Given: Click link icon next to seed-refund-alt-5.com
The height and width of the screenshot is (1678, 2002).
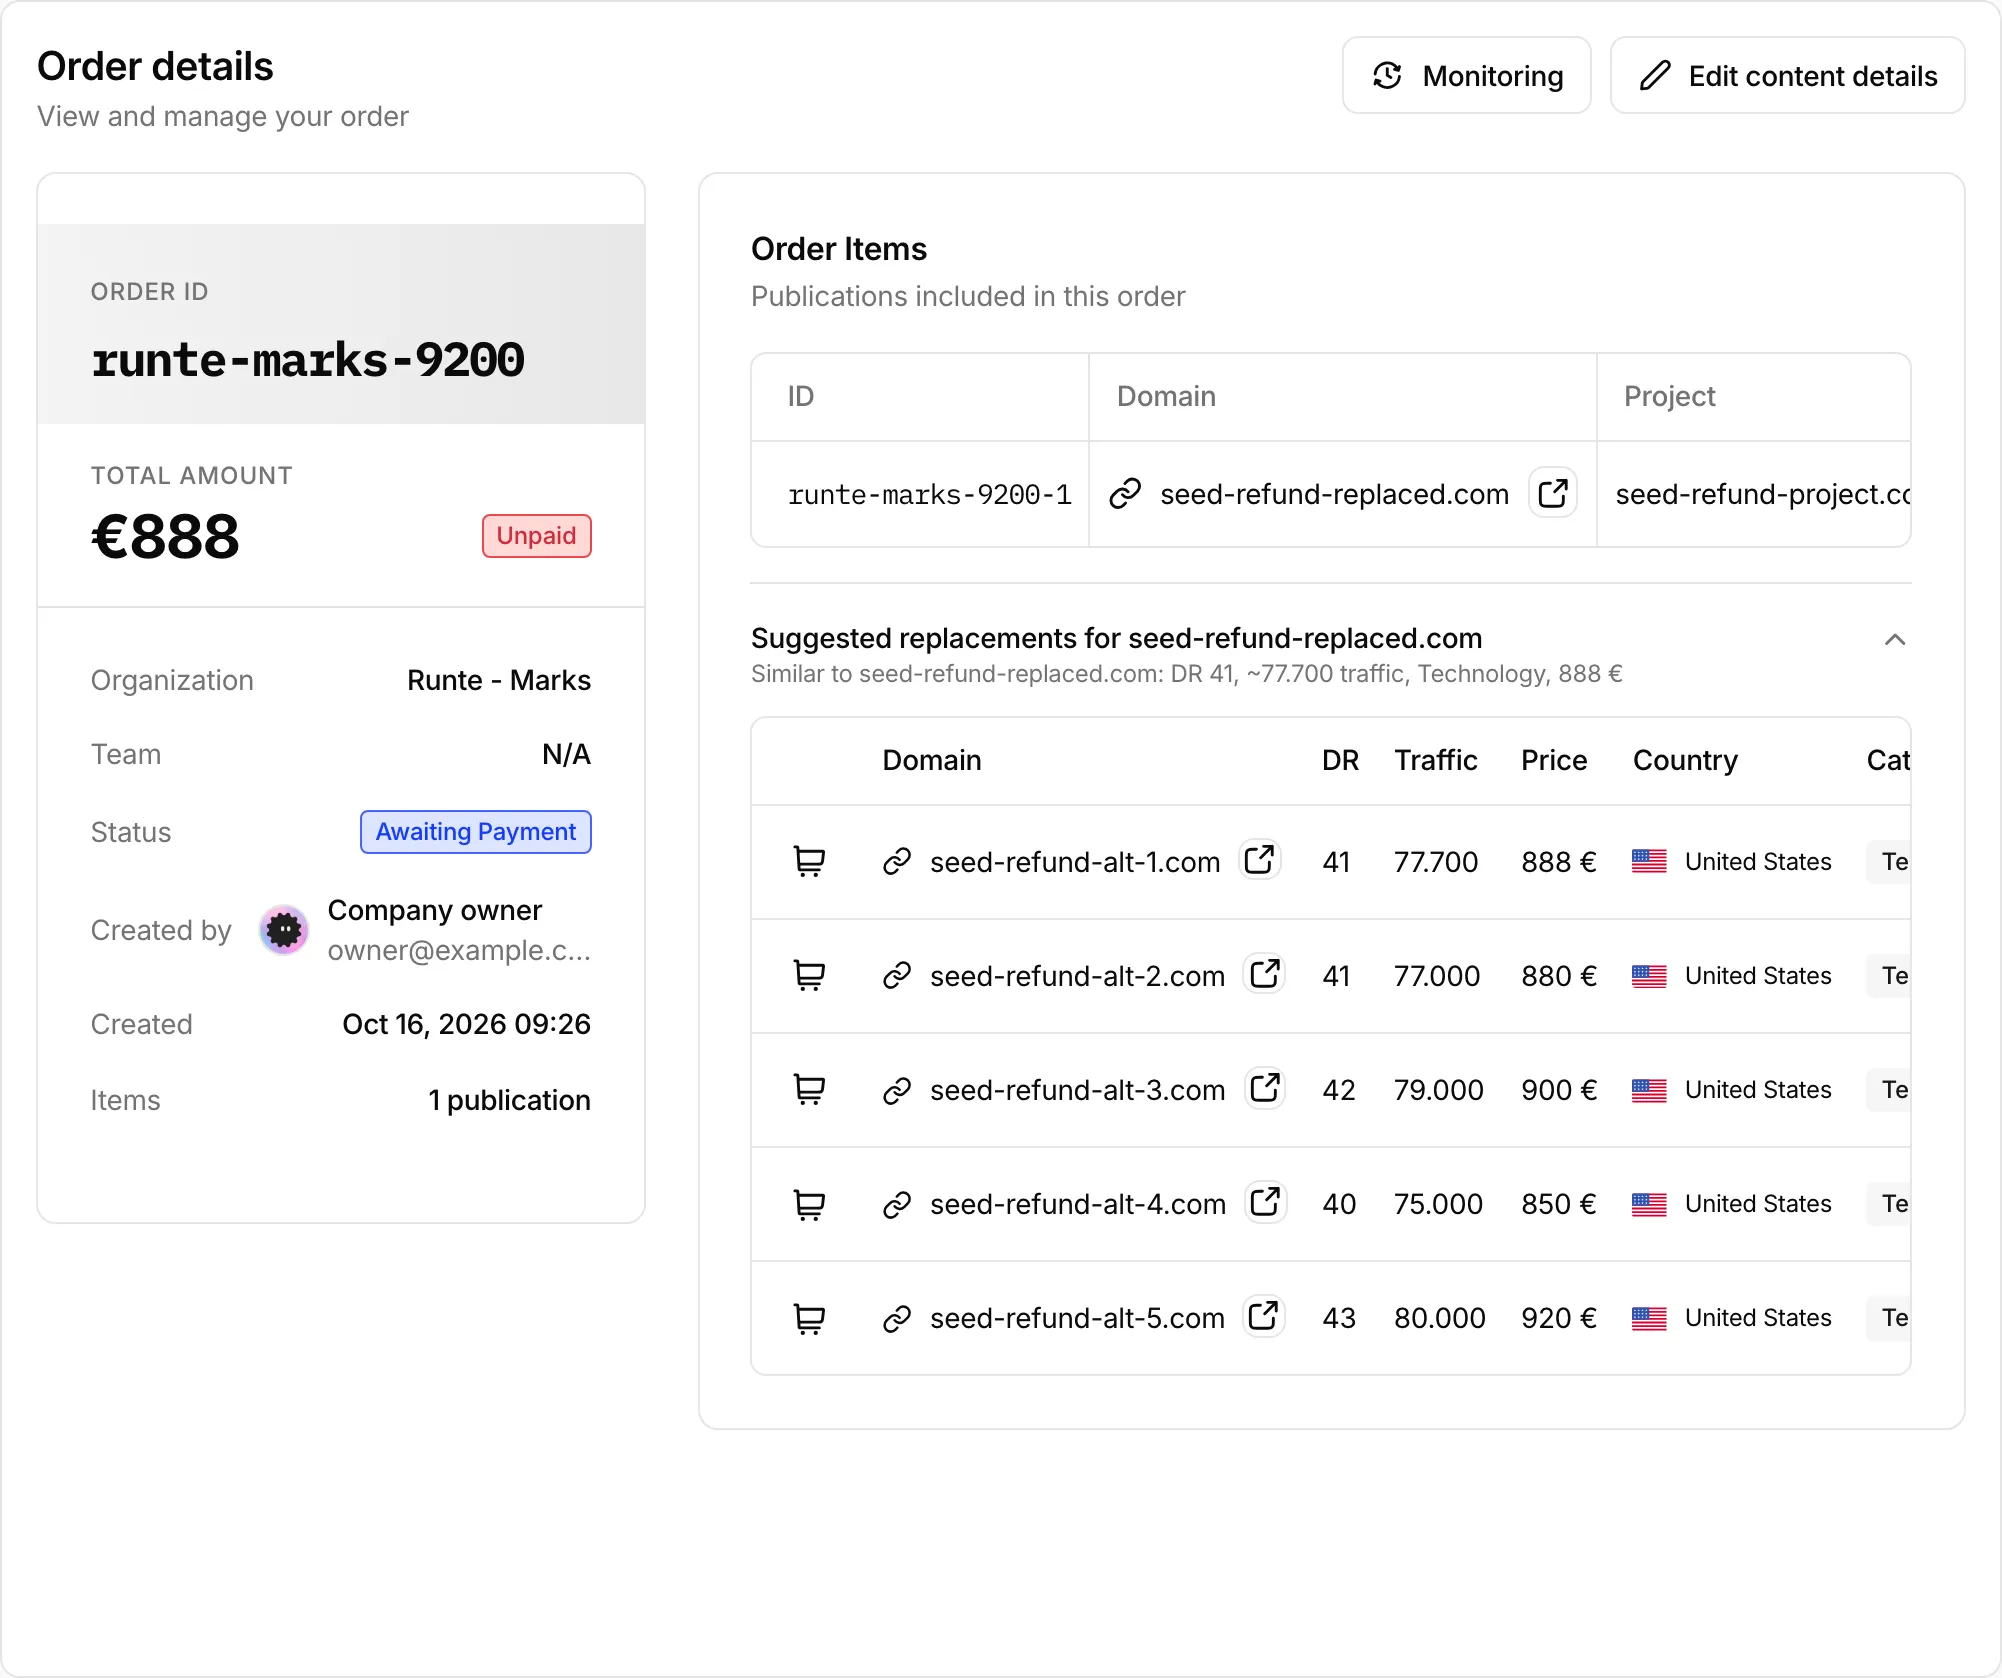Looking at the screenshot, I should (x=897, y=1319).
